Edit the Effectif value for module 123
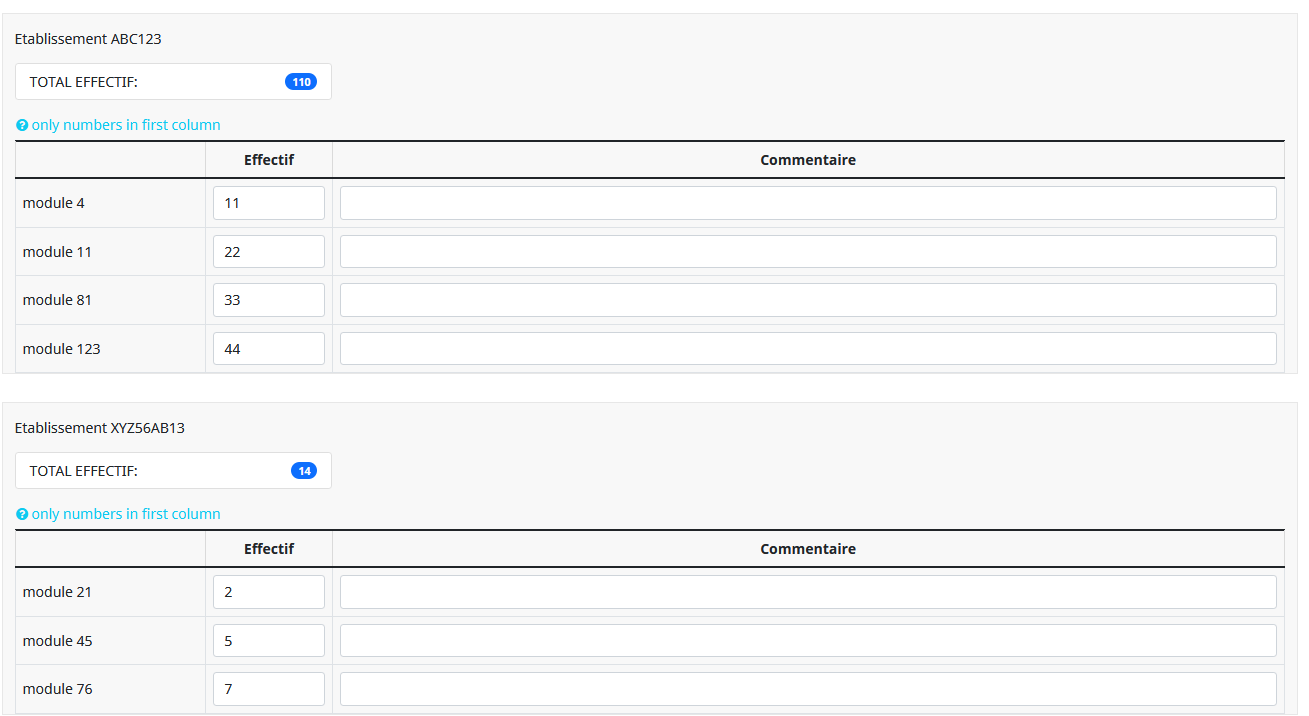The width and height of the screenshot is (1309, 716). (269, 349)
